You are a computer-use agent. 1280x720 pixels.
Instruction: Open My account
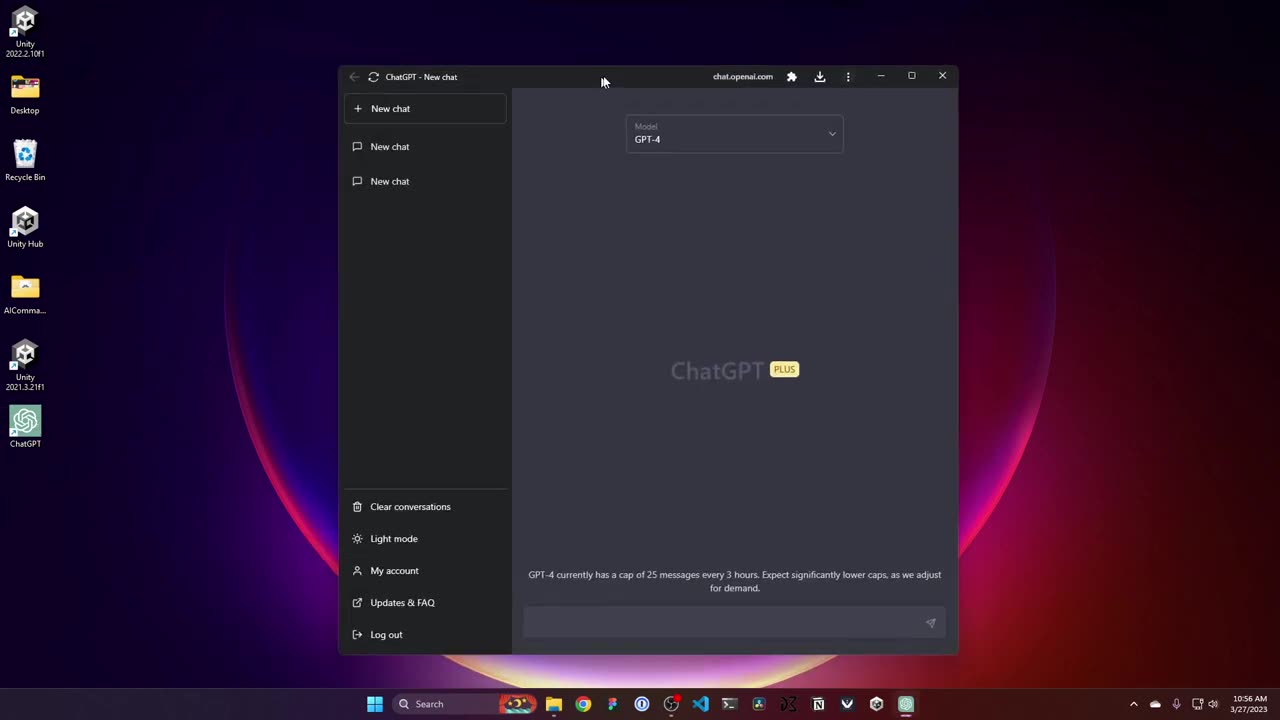point(425,571)
